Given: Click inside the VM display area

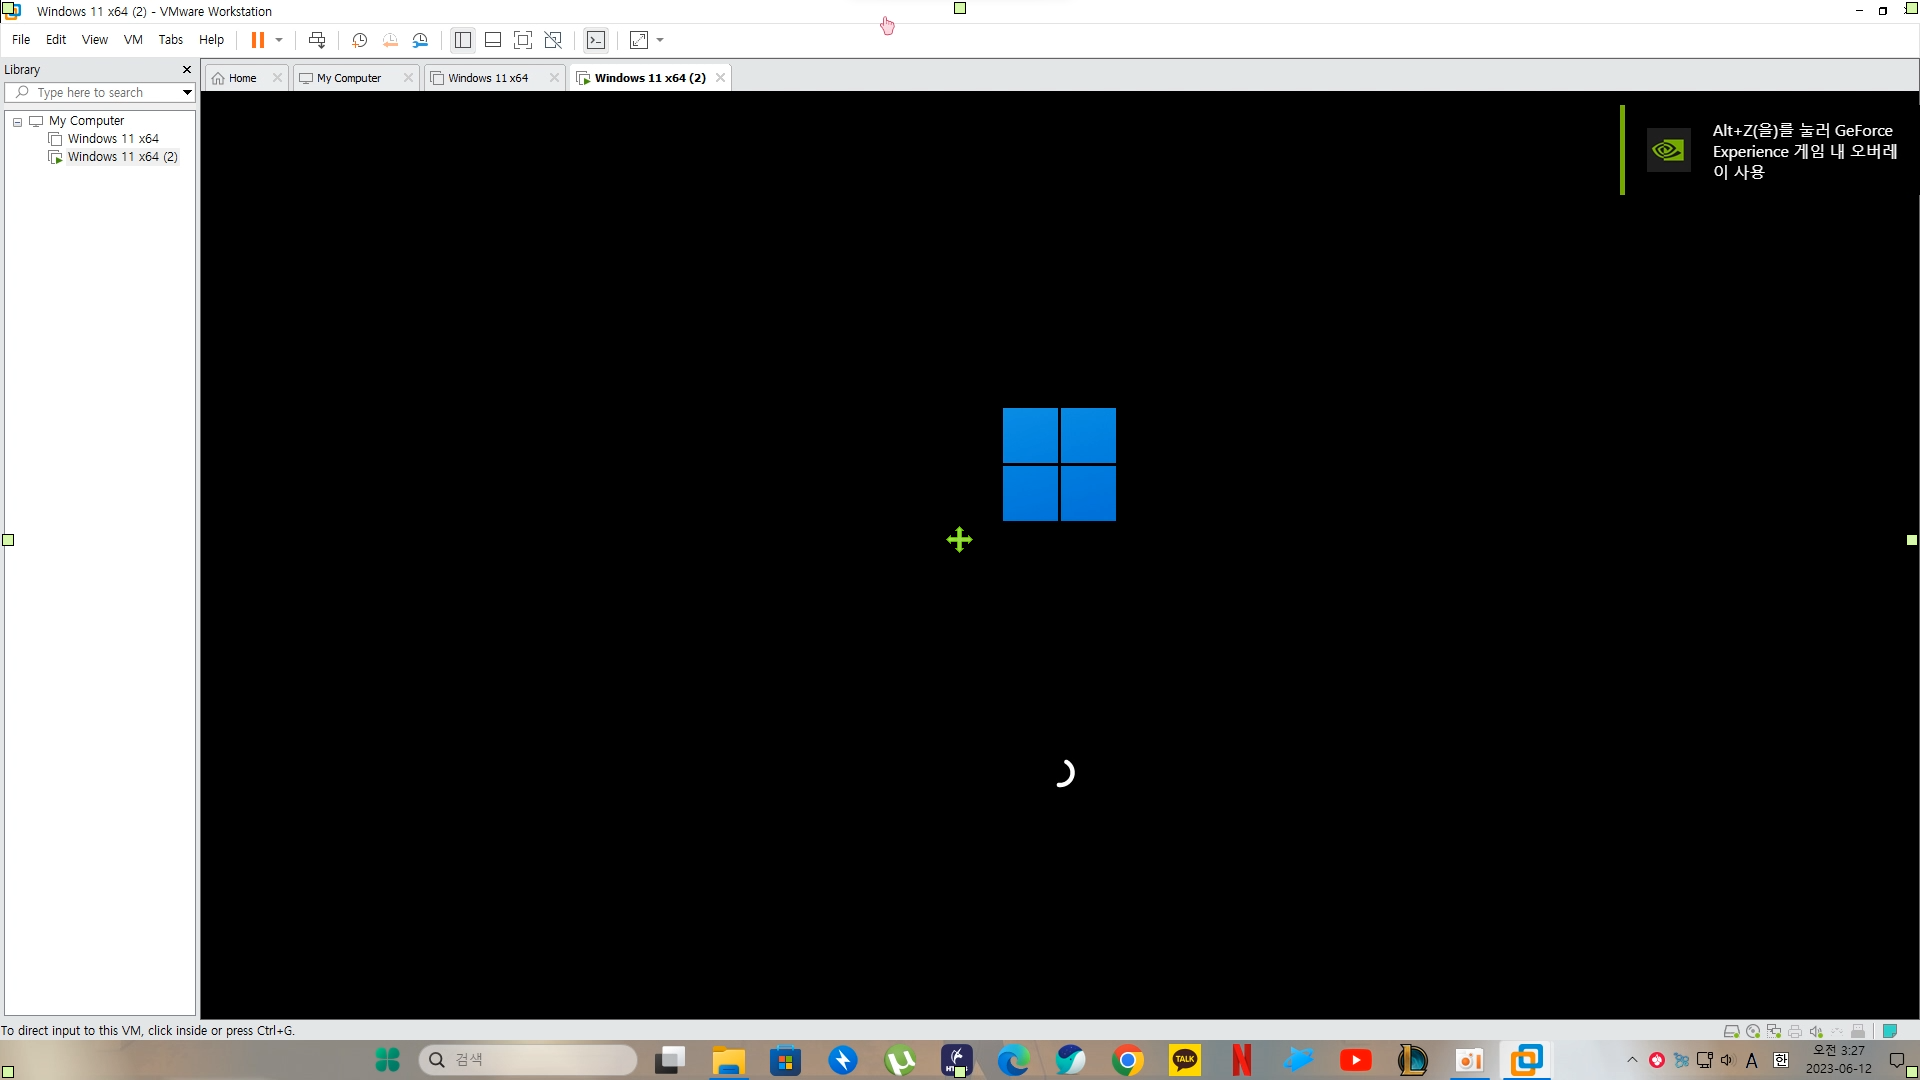Looking at the screenshot, I should 1059,555.
